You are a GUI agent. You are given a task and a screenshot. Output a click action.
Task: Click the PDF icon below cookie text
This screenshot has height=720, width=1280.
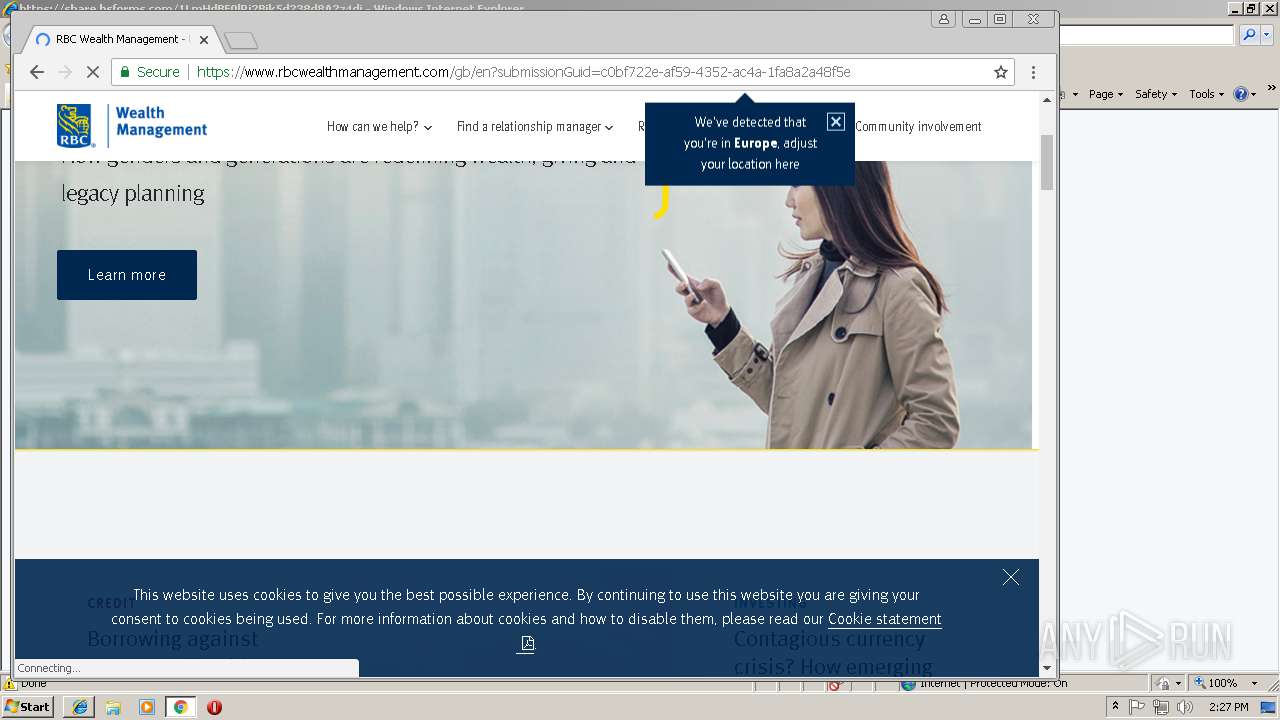pos(527,643)
